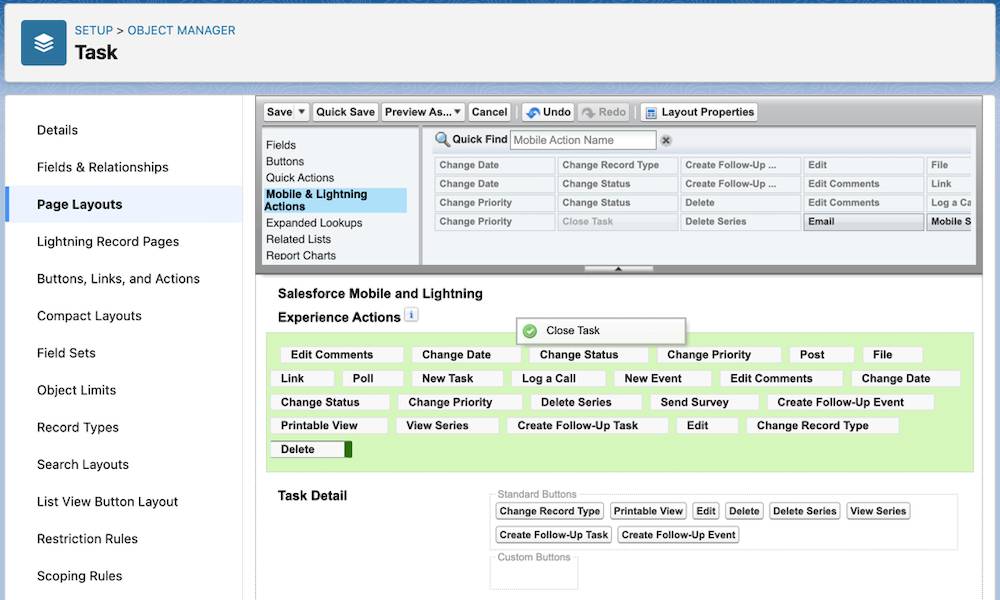Click Delete Series standard button
This screenshot has width=1000, height=600.
pos(804,511)
